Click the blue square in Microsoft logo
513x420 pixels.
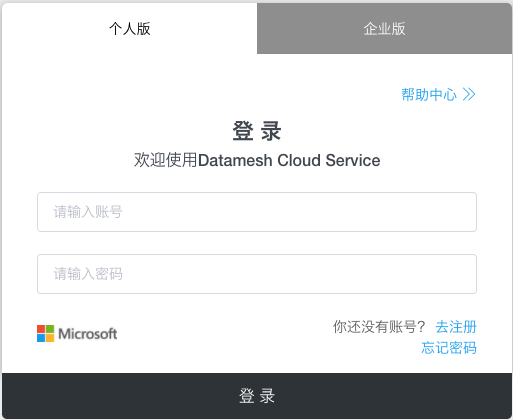[41, 338]
